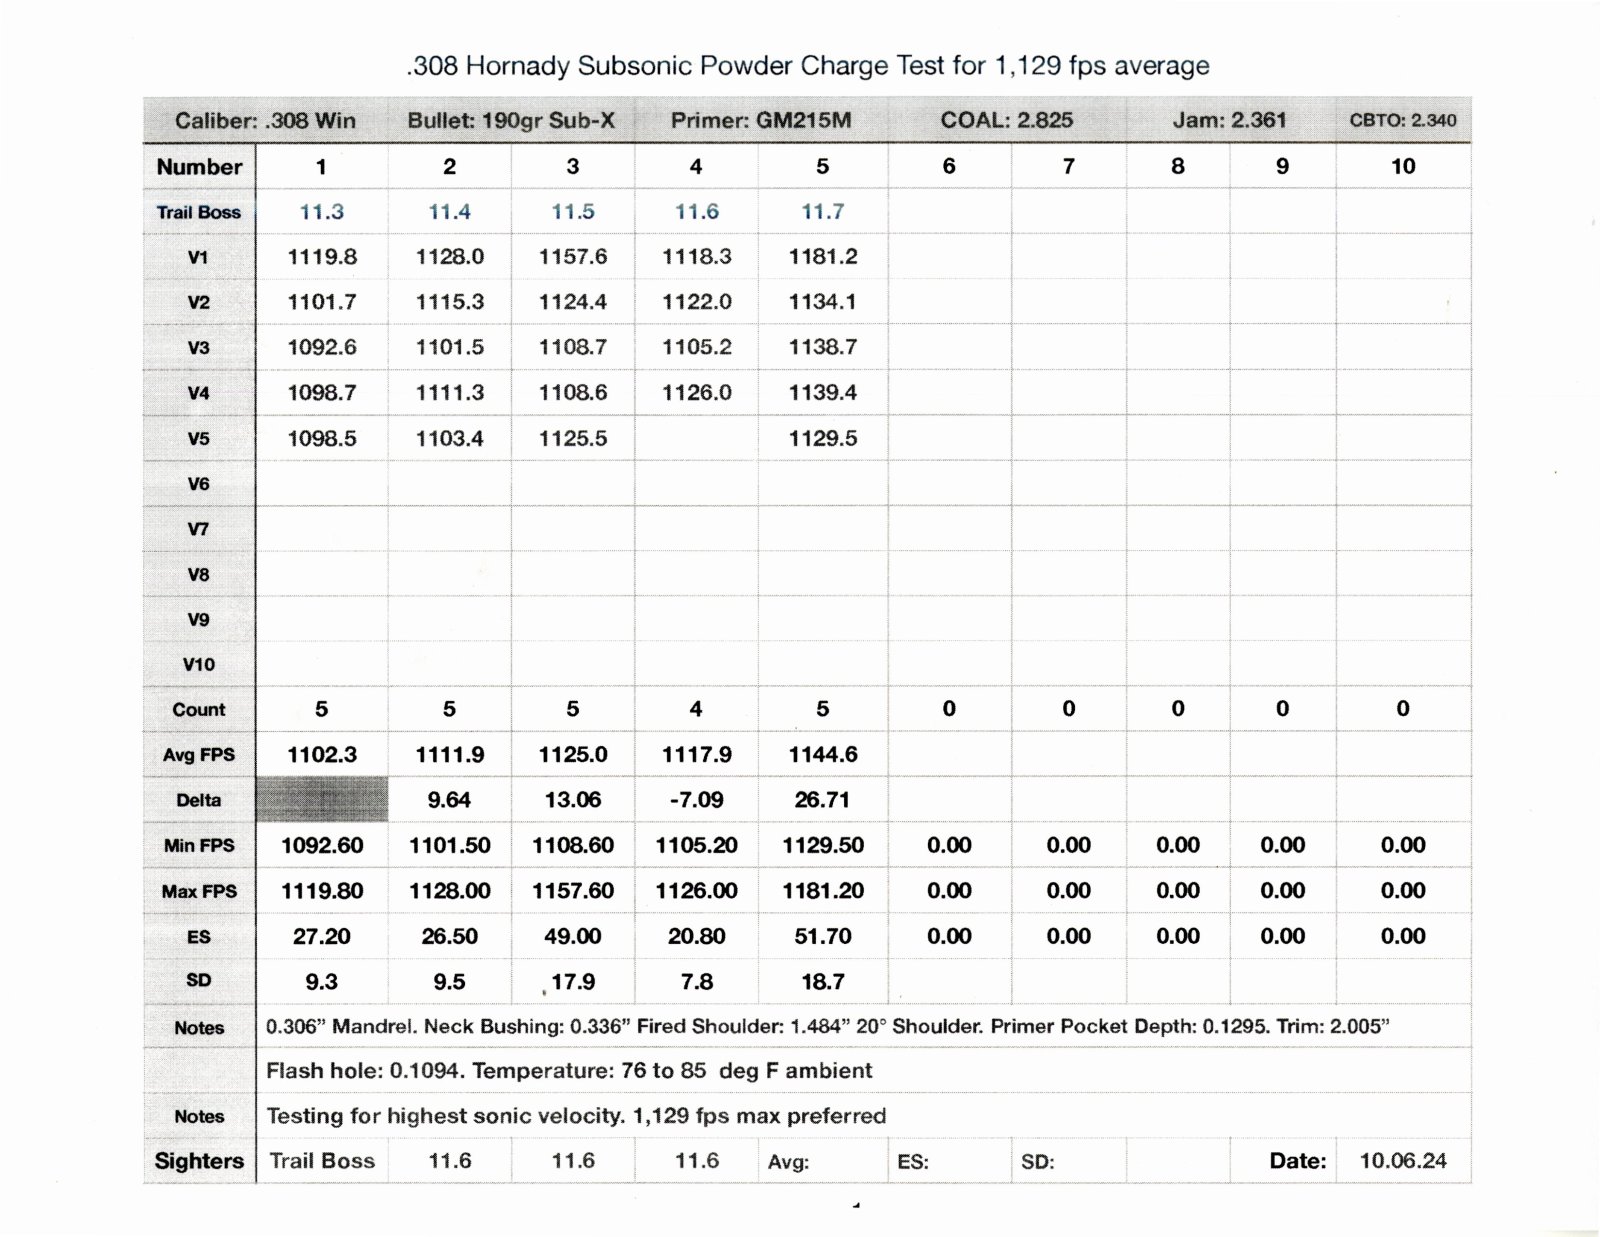Select the V2 value 1101.7
1600x1237 pixels.
(322, 302)
